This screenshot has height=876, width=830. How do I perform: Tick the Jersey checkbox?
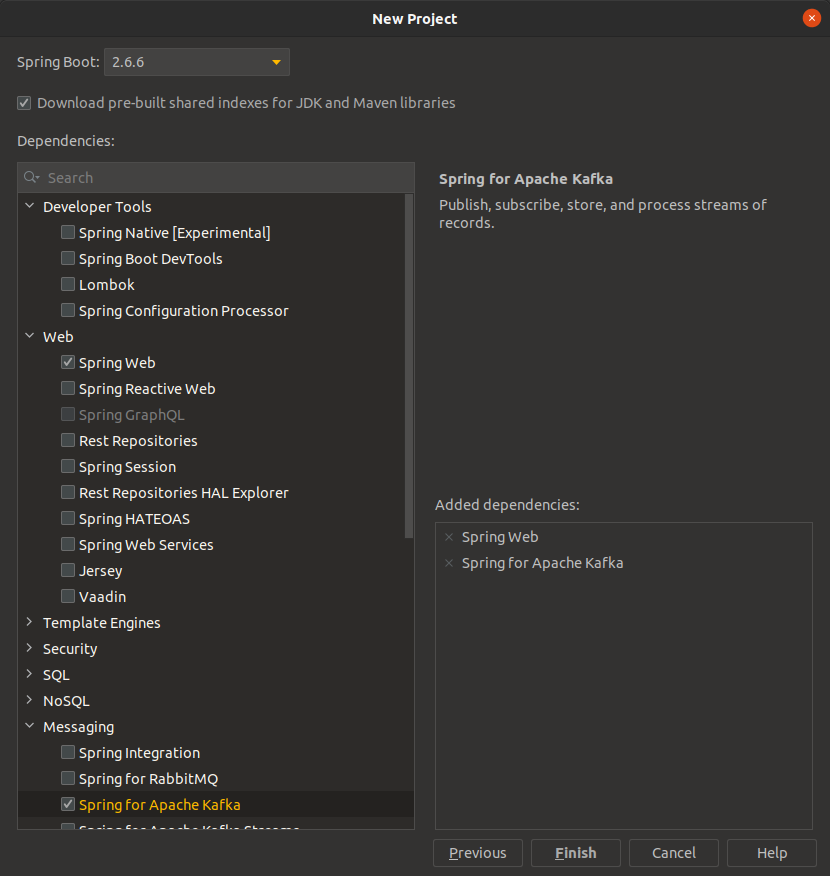(68, 570)
